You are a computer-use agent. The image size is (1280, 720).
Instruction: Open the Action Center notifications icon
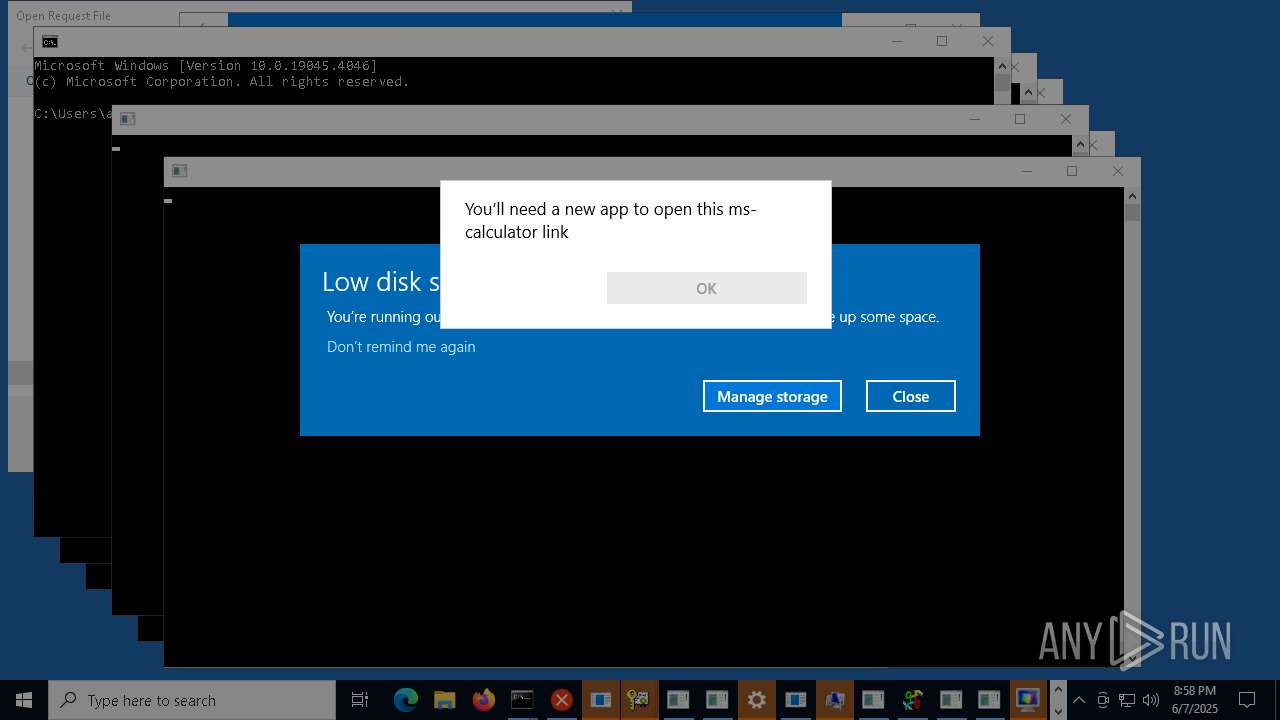click(1247, 700)
